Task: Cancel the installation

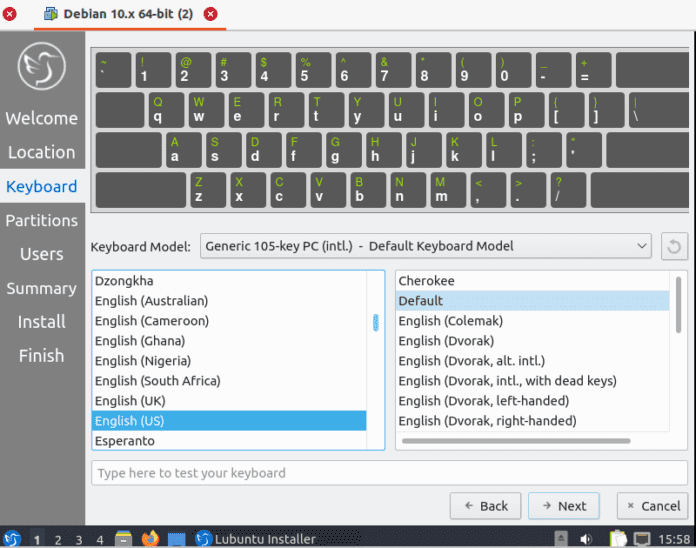Action: click(x=652, y=506)
